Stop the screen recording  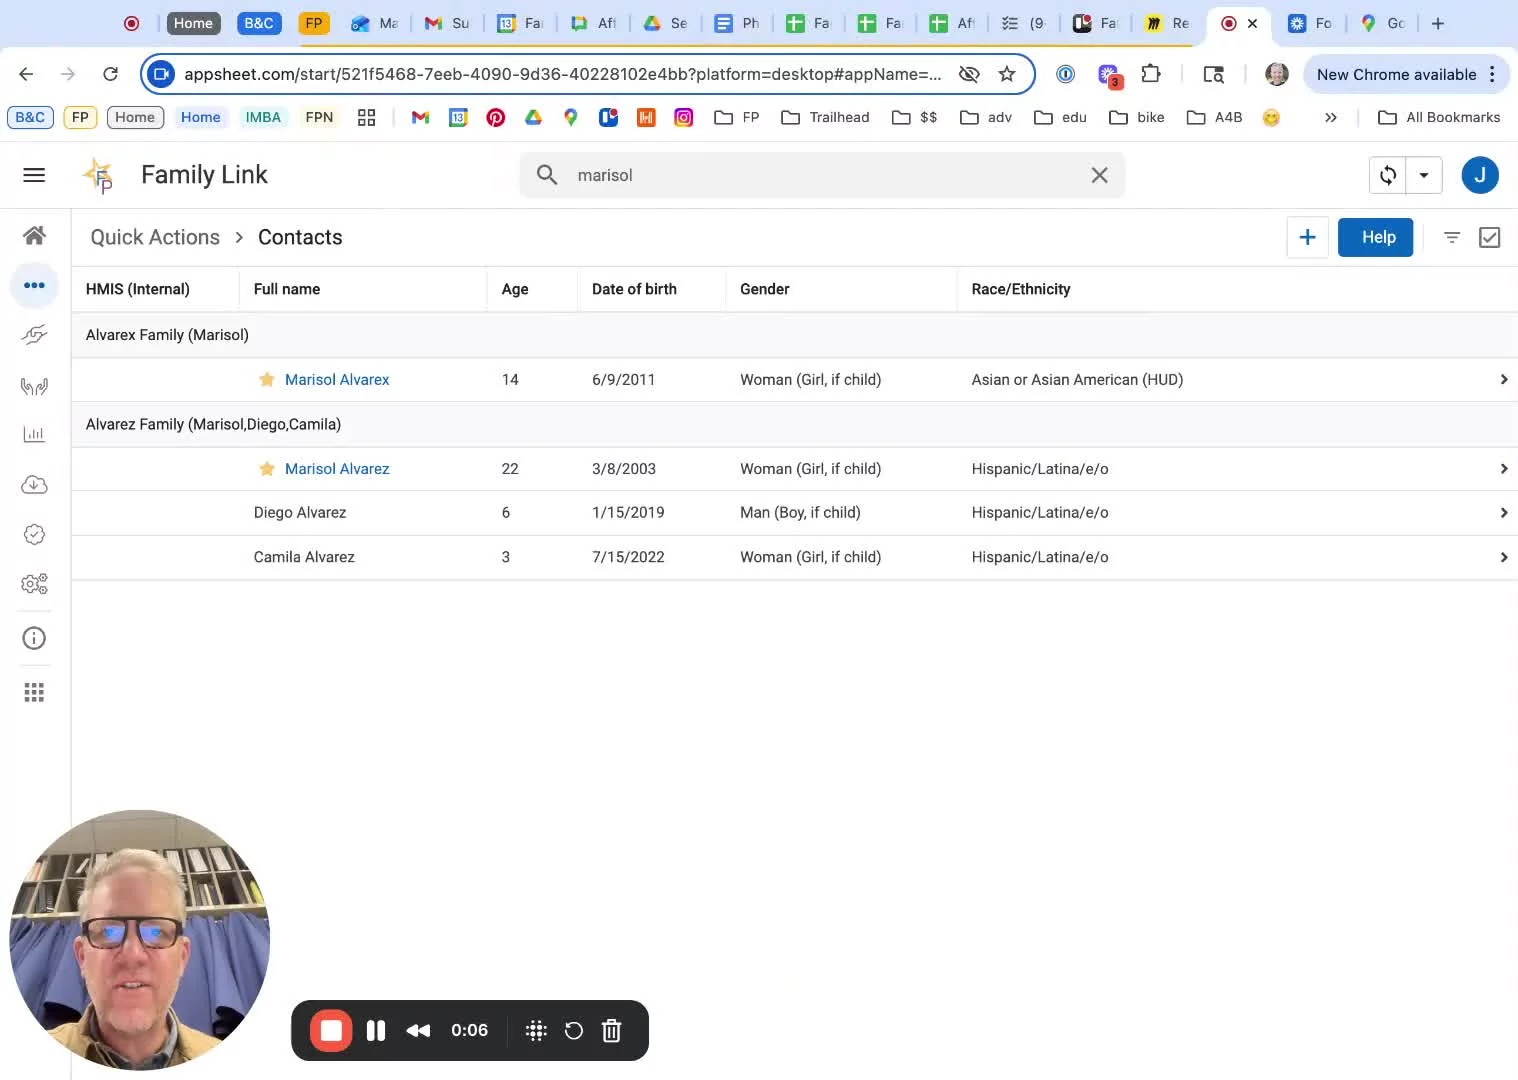pos(331,1031)
